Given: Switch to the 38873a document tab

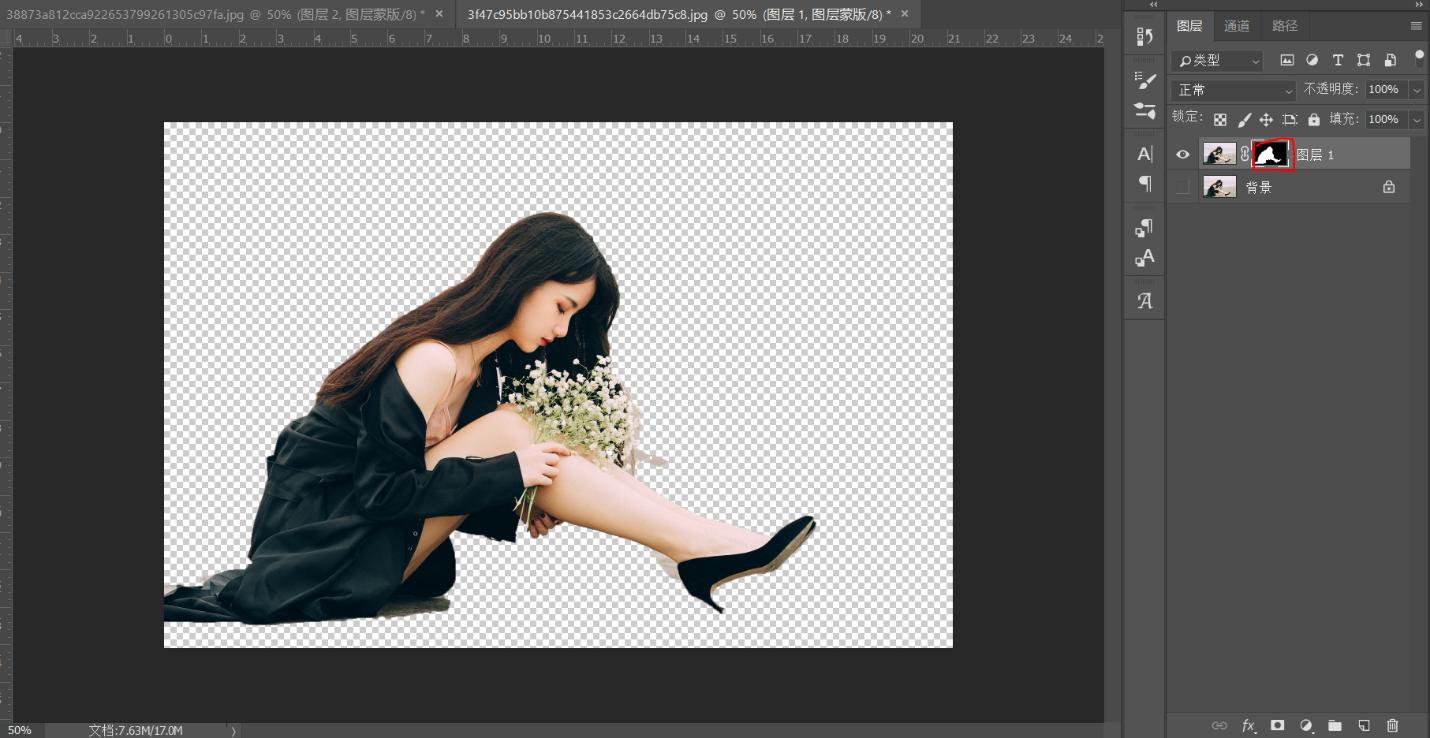Looking at the screenshot, I should [220, 14].
